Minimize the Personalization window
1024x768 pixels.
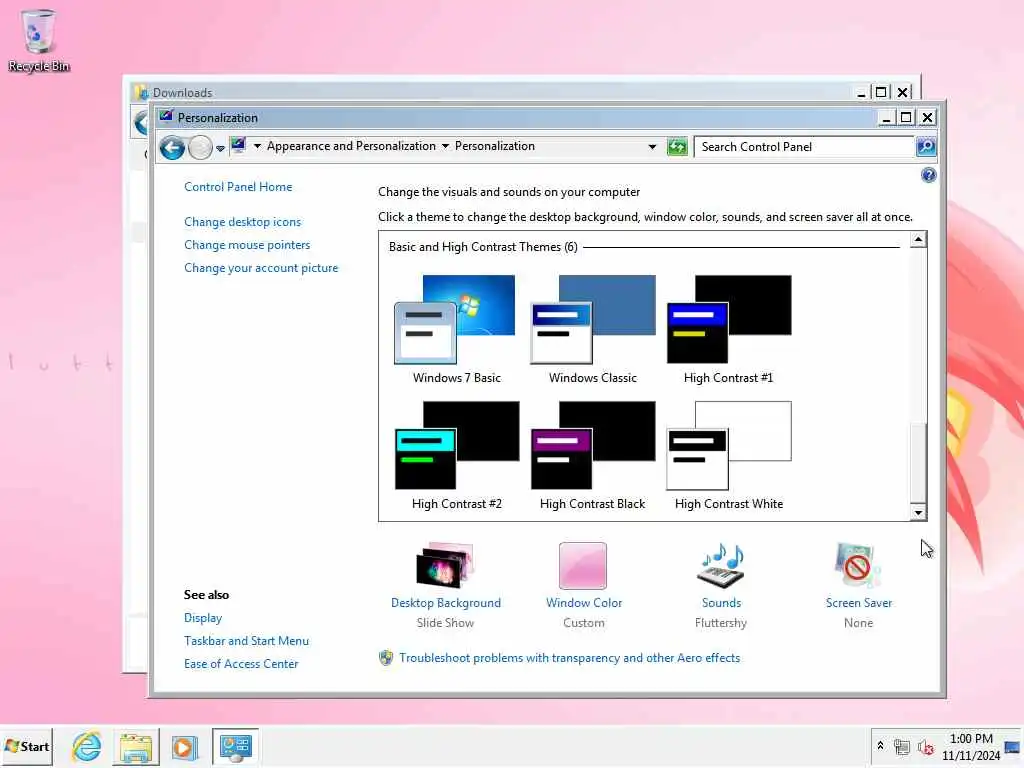coord(886,118)
